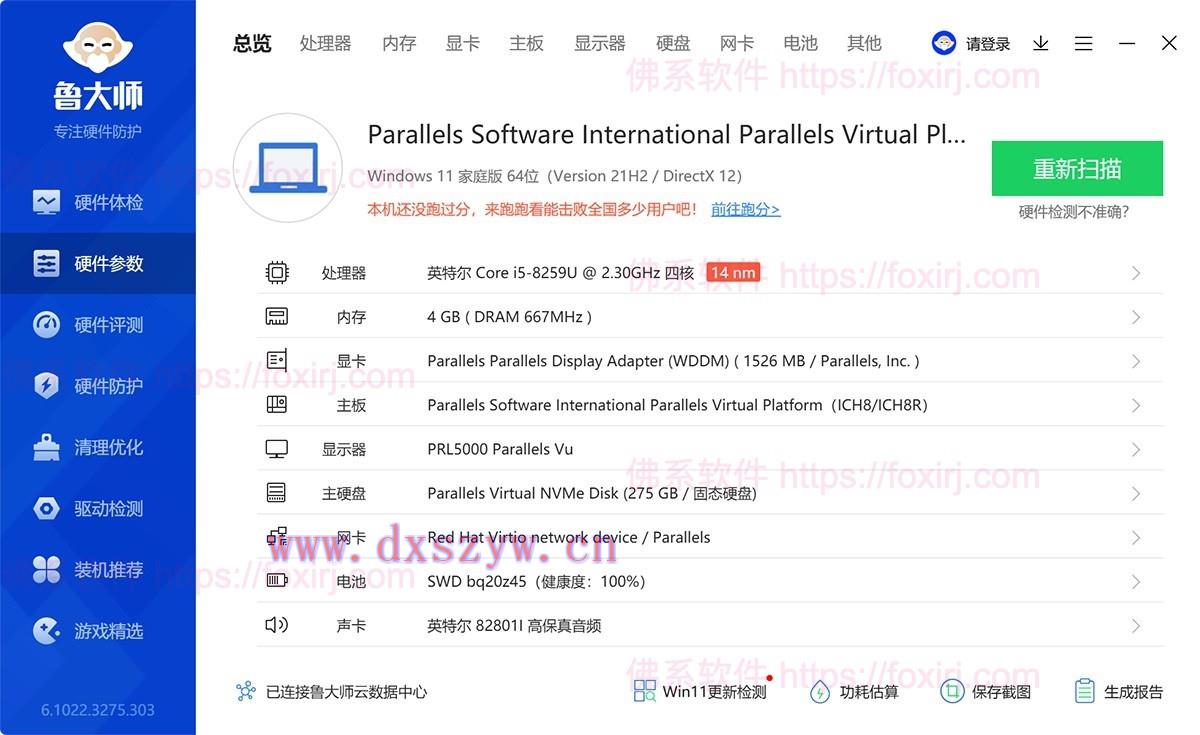Click the monitor display icon

[x=277, y=449]
